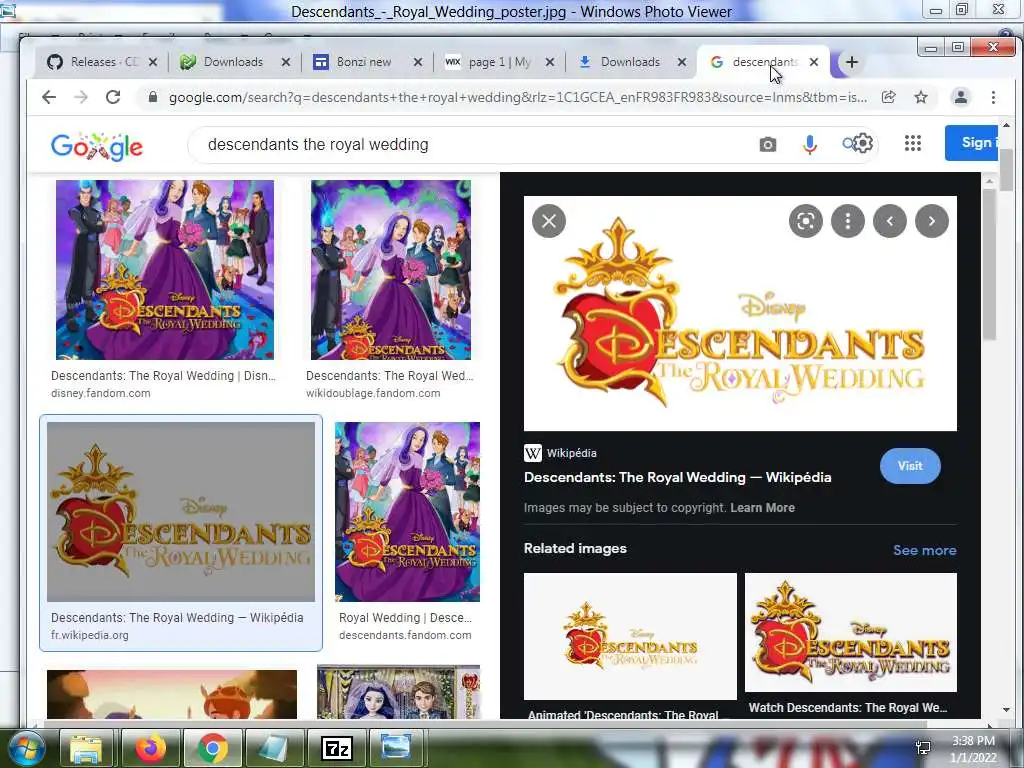1024x768 pixels.
Task: Open a new browser tab
Action: click(x=852, y=62)
